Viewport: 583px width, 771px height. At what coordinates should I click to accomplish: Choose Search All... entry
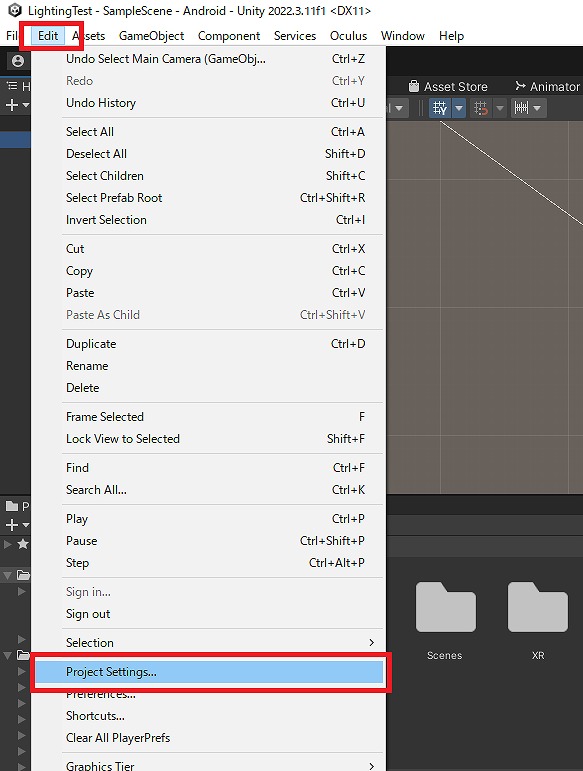pyautogui.click(x=209, y=490)
